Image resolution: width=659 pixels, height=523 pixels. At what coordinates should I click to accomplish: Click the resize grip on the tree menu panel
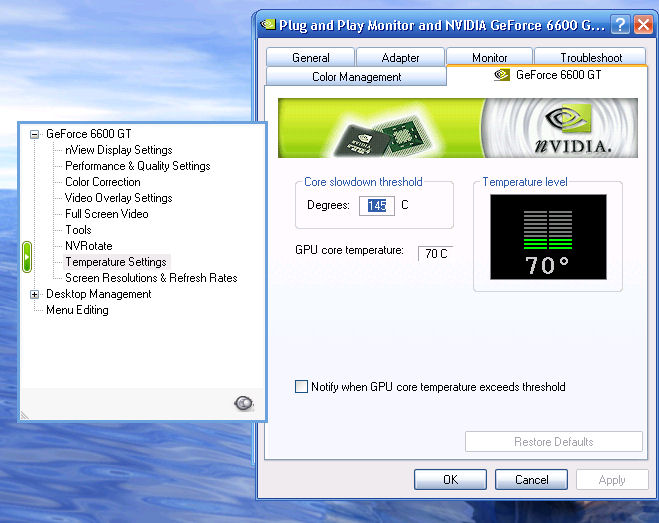click(x=25, y=415)
